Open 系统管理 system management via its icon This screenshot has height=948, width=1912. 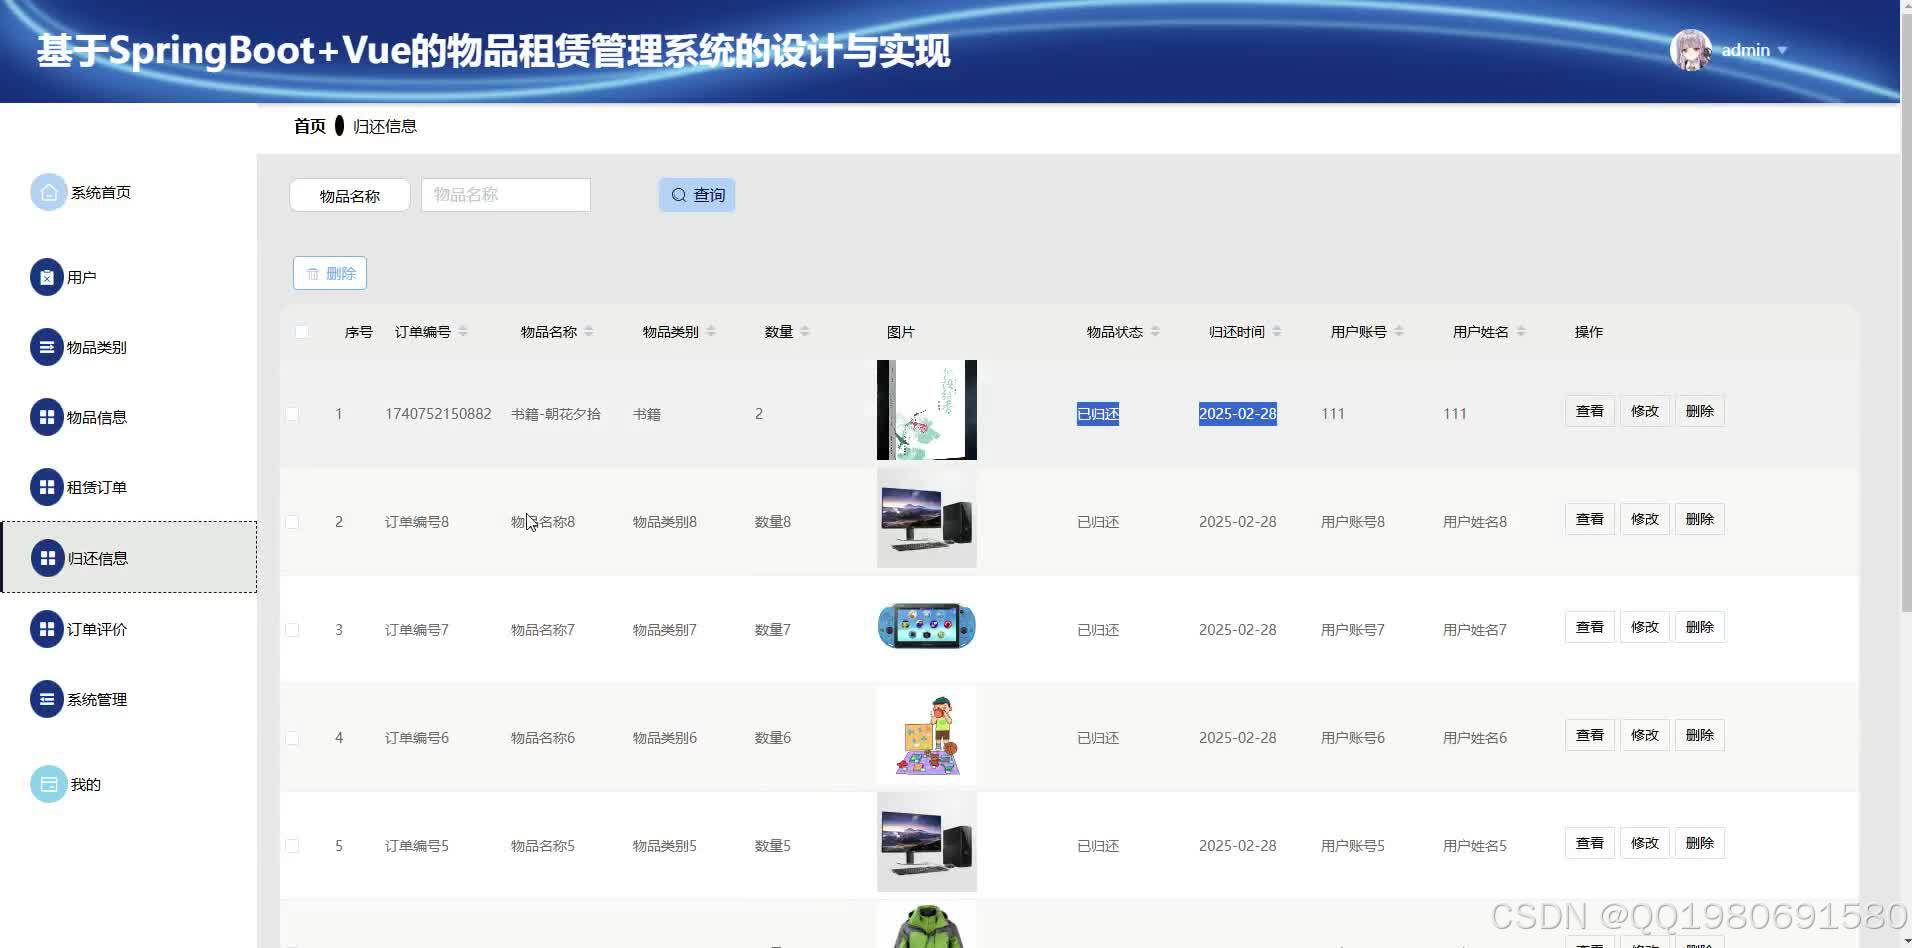(x=48, y=699)
